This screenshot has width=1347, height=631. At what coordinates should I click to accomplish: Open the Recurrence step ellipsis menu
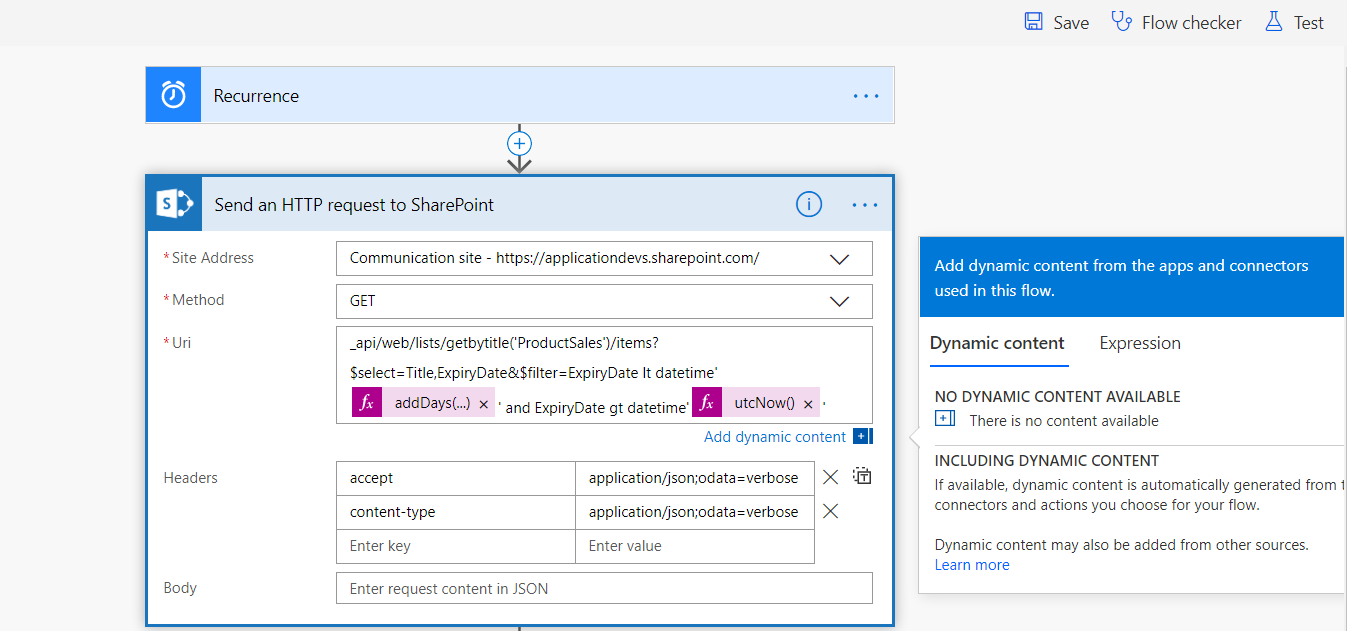click(865, 96)
